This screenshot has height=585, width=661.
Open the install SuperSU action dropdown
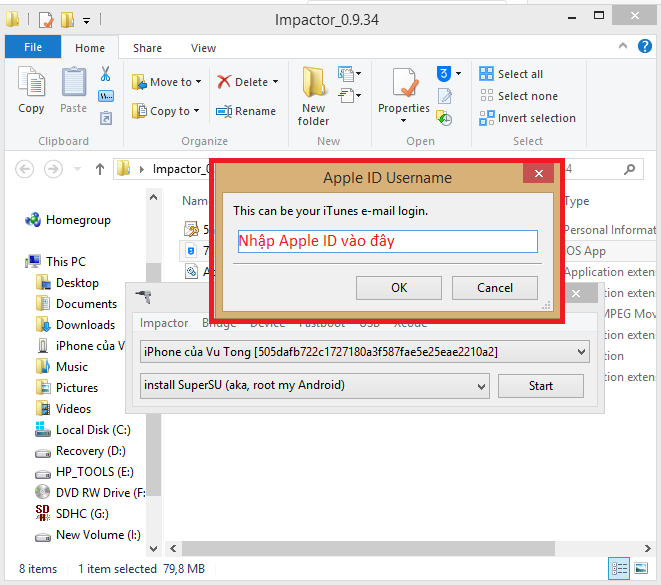[x=314, y=385]
